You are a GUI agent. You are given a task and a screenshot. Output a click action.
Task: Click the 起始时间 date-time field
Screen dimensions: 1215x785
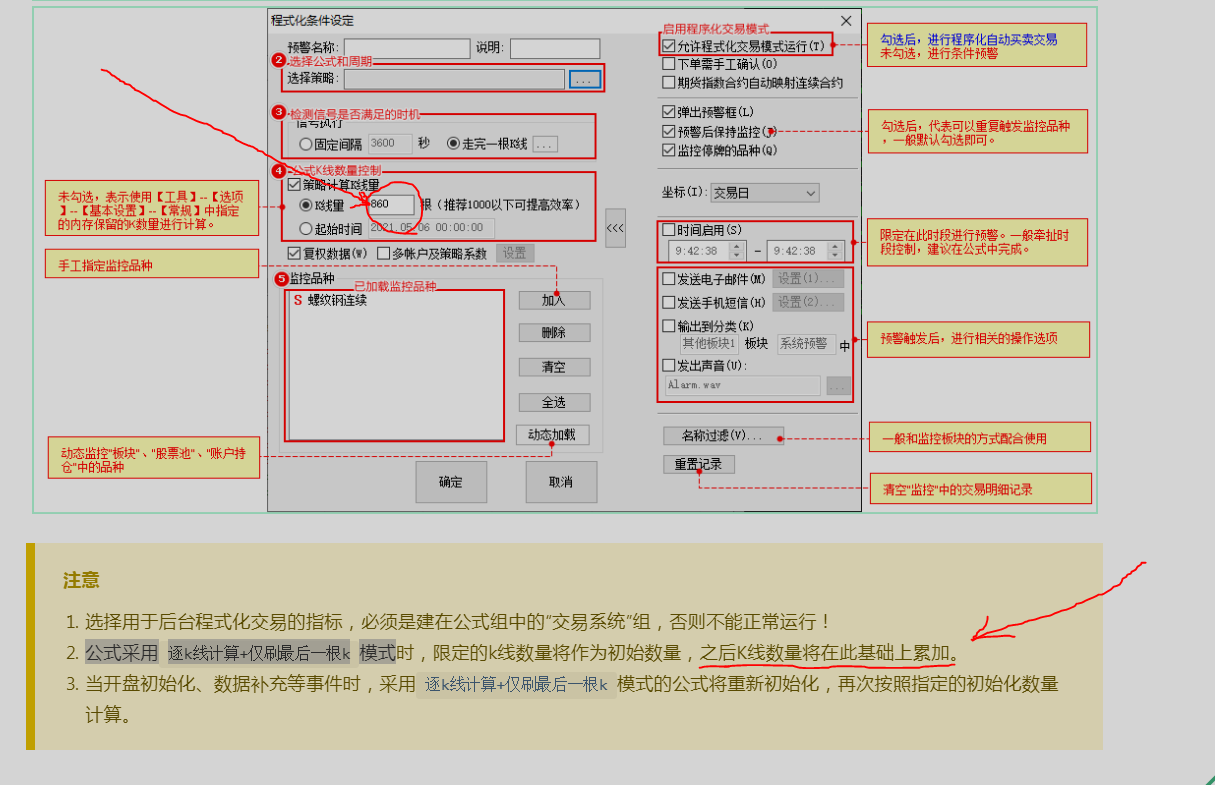(431, 228)
